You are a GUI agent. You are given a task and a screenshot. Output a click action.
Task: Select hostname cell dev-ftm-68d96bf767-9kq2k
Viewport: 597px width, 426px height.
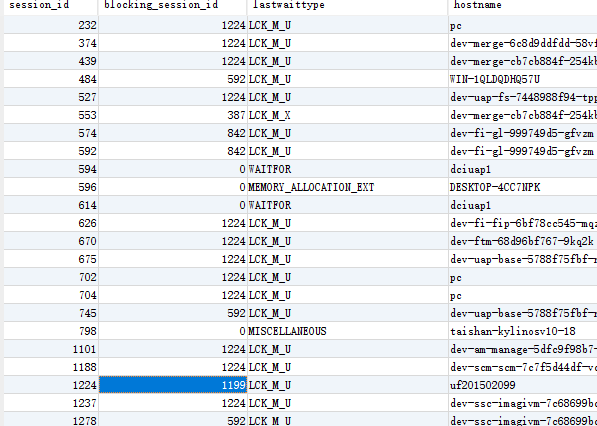(x=523, y=241)
